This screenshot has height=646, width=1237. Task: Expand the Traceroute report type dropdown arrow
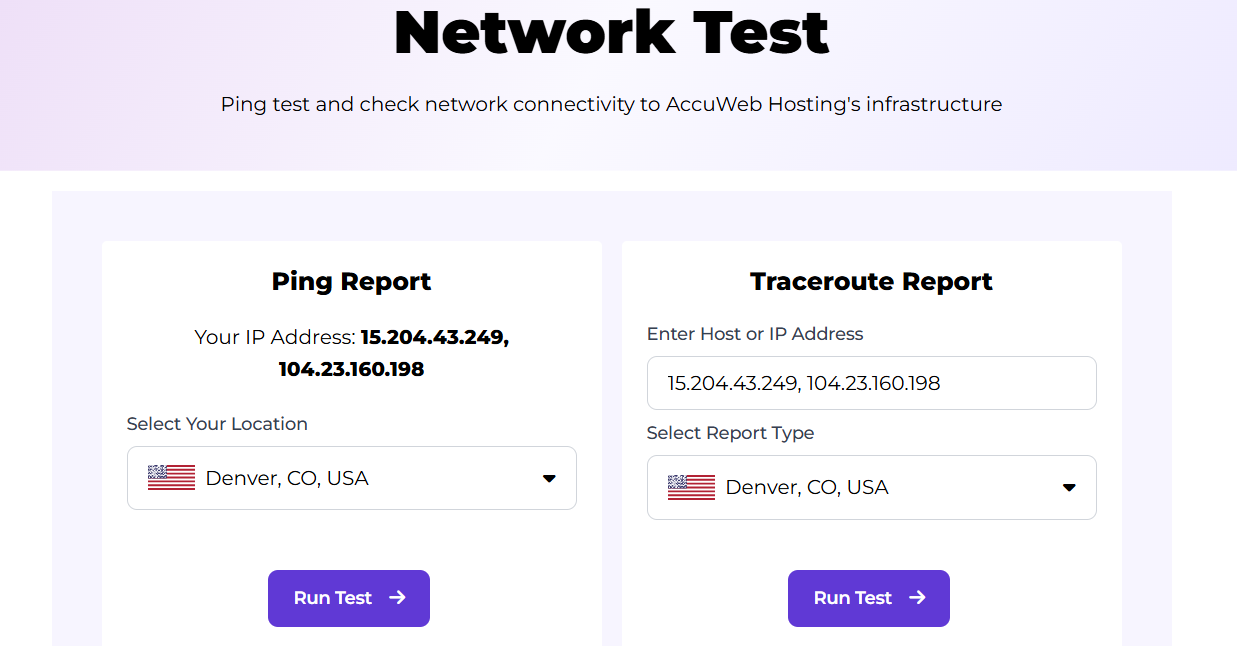pyautogui.click(x=1069, y=488)
